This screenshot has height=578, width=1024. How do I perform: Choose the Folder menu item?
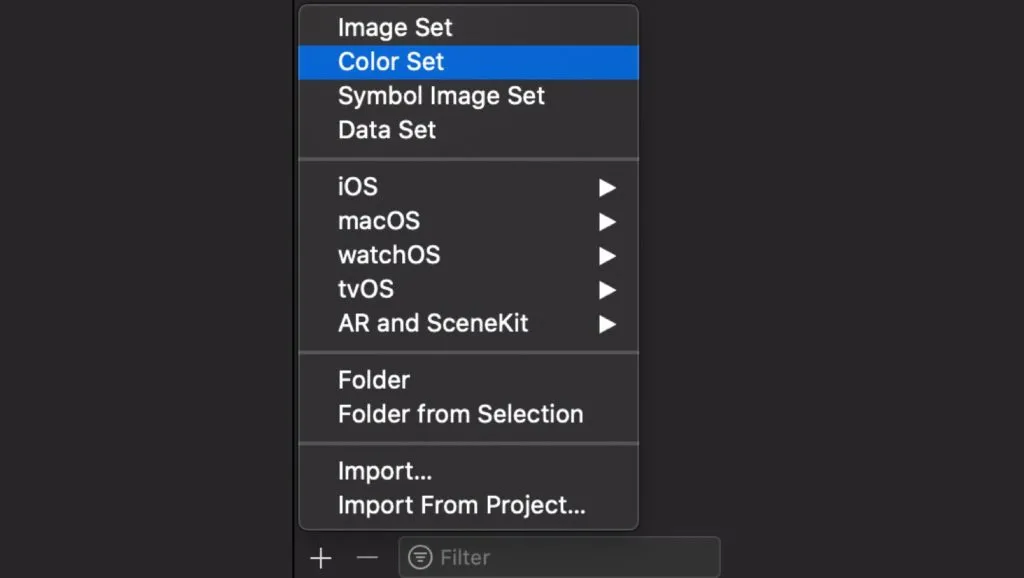(x=373, y=380)
